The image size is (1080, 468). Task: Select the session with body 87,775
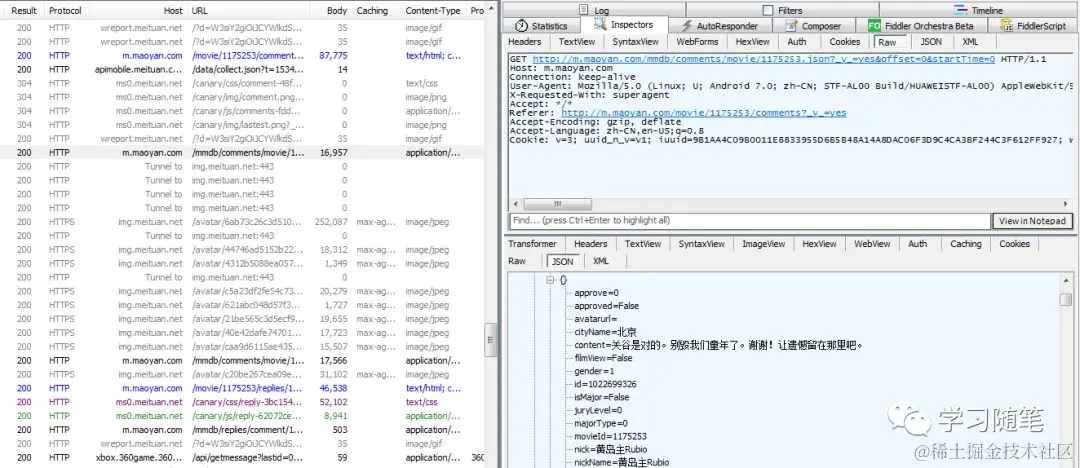click(x=242, y=56)
